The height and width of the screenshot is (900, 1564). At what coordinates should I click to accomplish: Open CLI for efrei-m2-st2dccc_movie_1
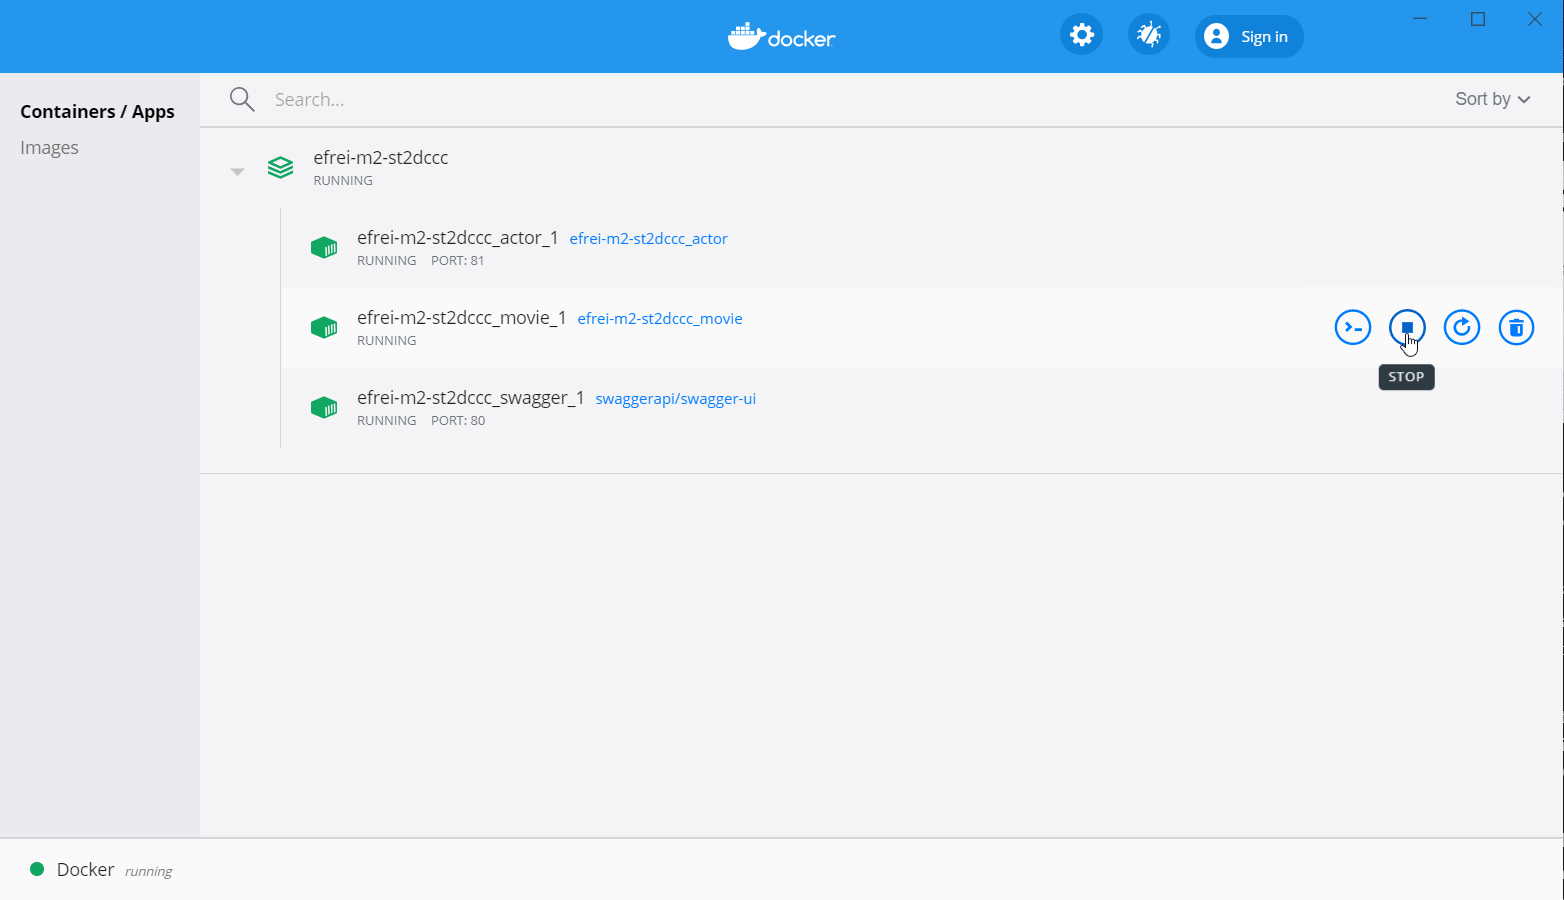[x=1353, y=327]
